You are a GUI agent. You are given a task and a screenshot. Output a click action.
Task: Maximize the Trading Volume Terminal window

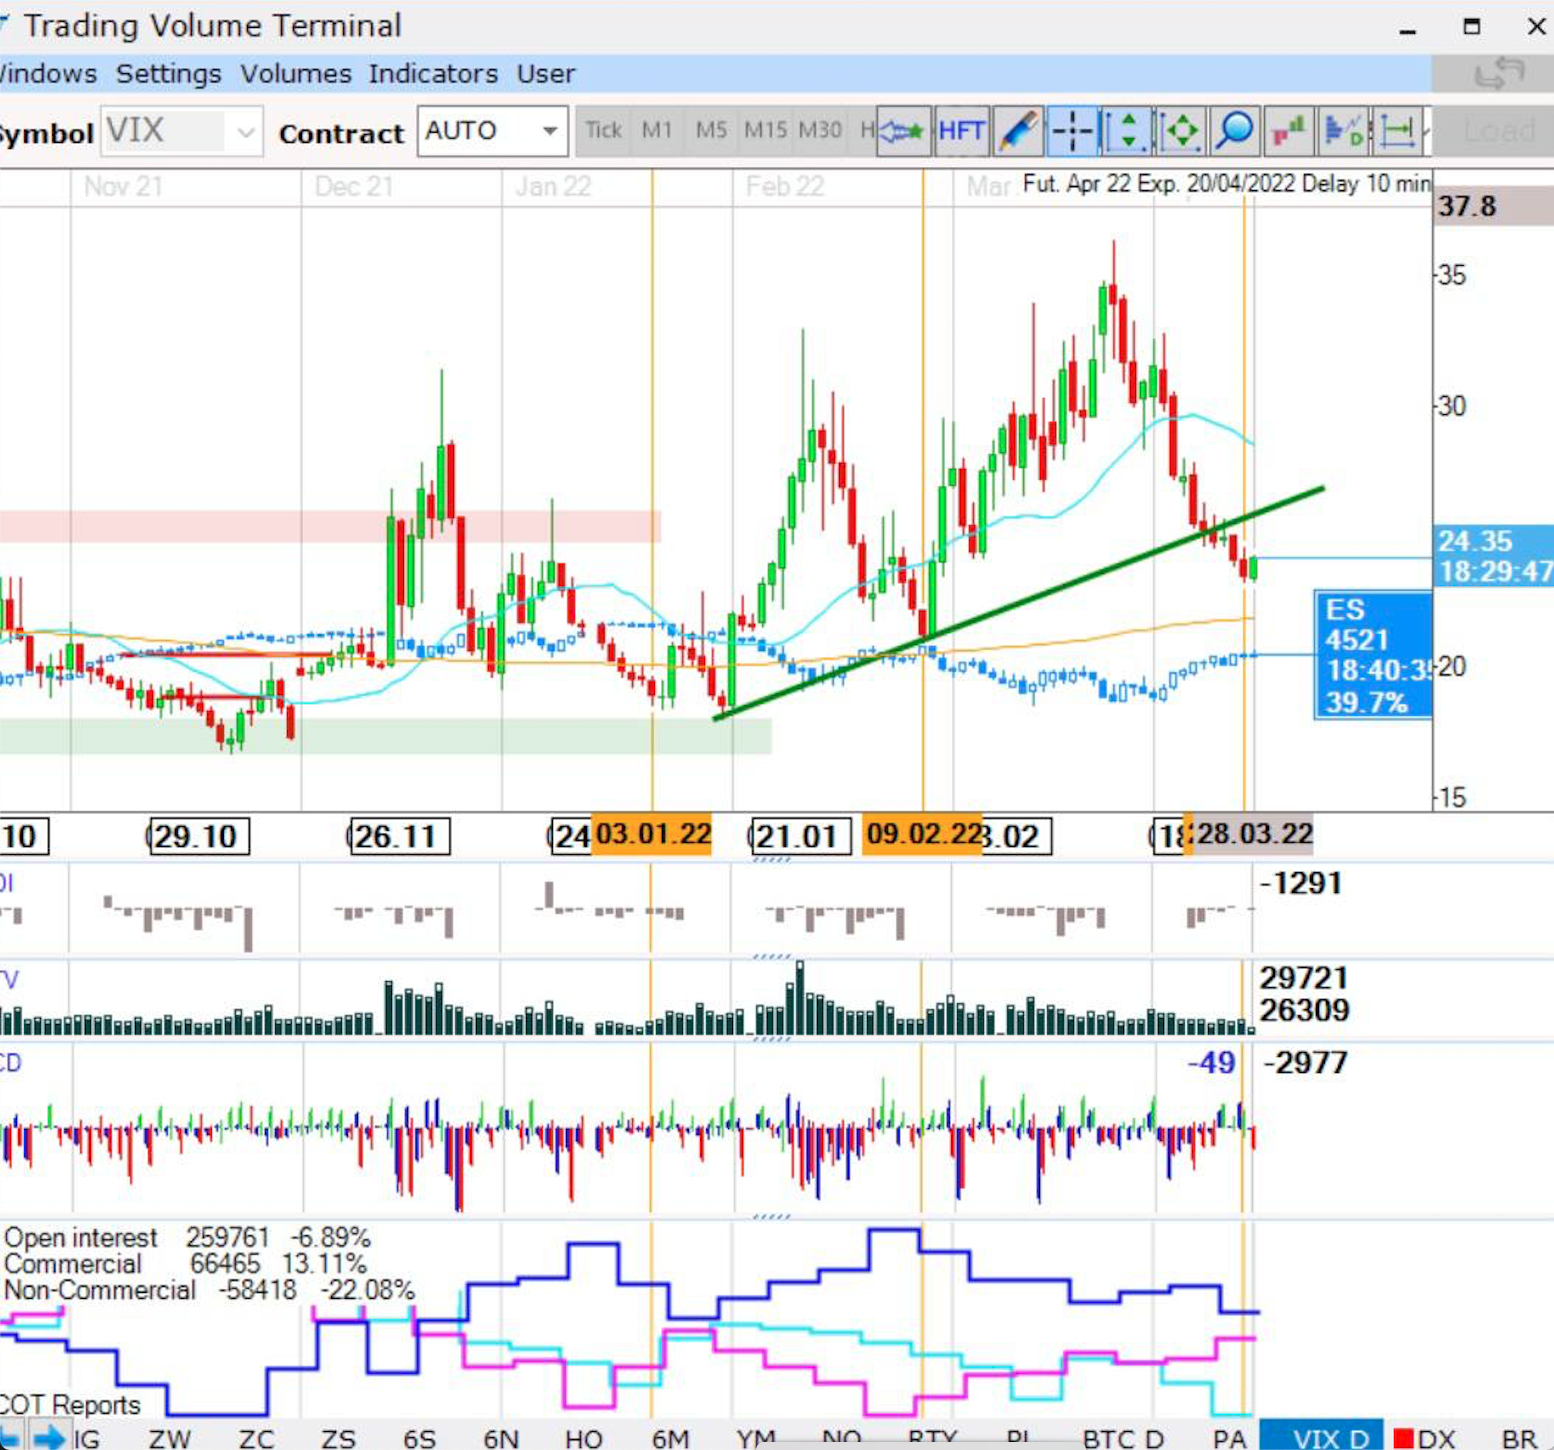(1472, 27)
